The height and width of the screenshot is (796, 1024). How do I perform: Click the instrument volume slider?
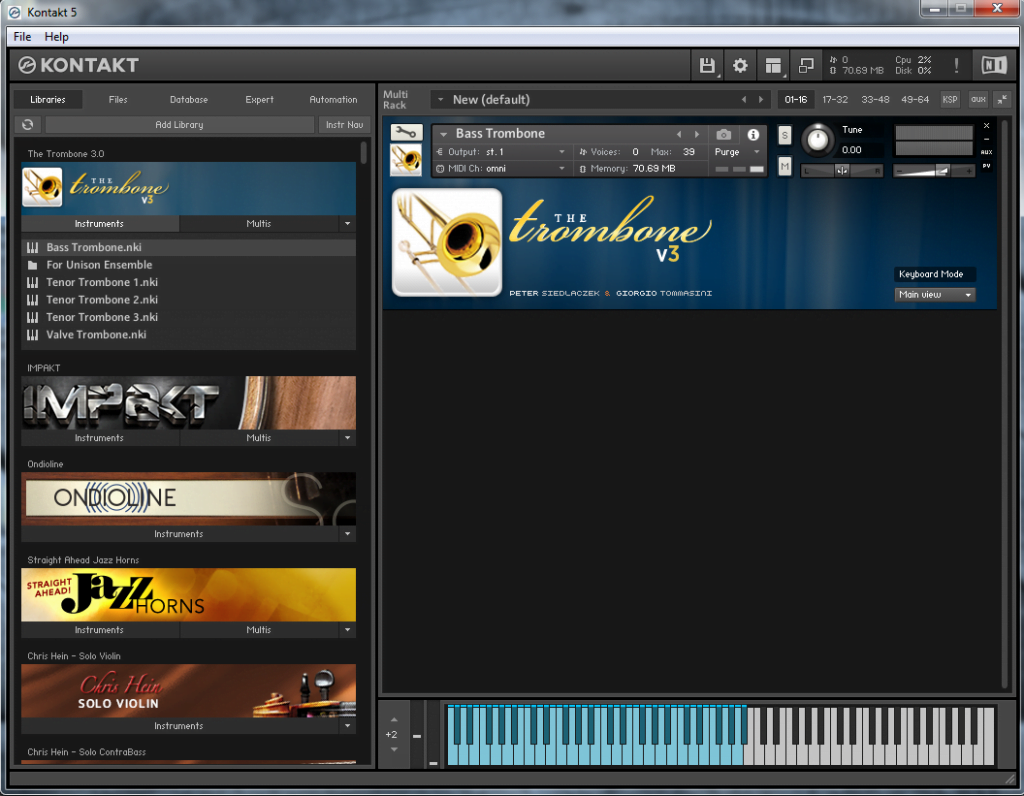(x=934, y=170)
